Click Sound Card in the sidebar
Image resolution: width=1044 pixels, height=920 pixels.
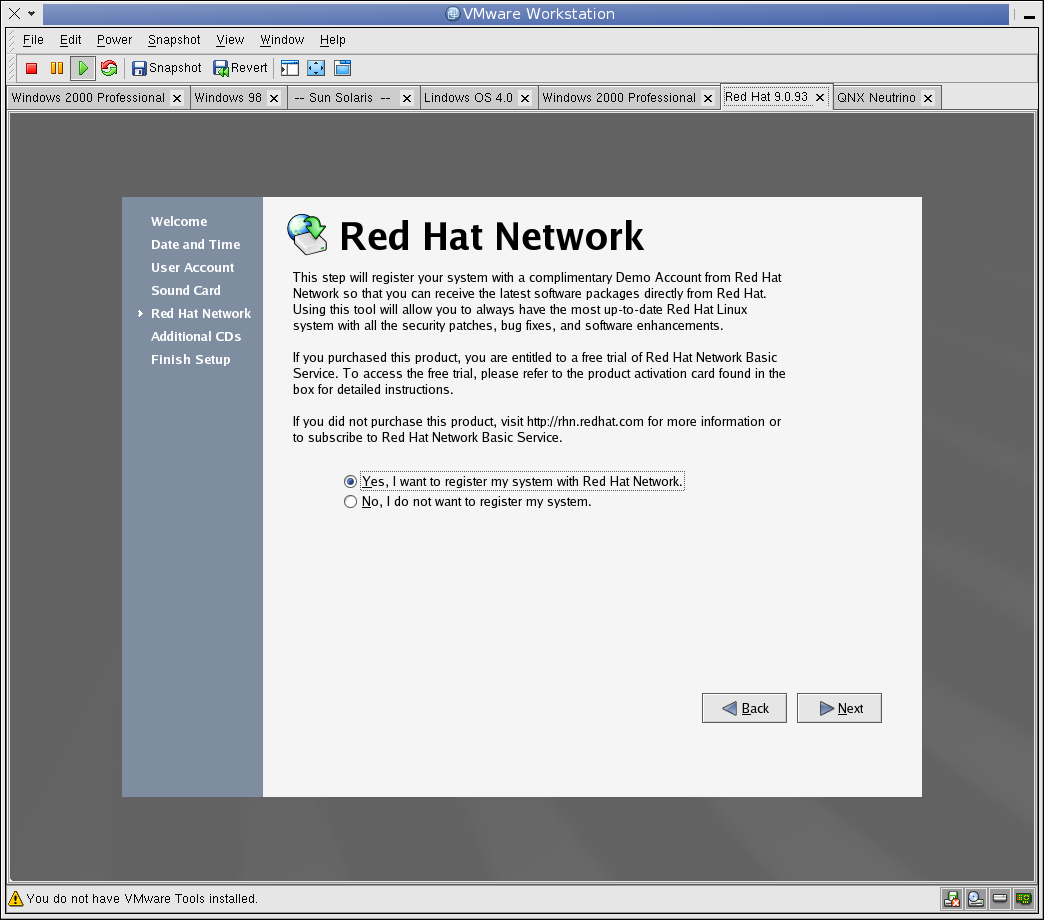coord(186,290)
